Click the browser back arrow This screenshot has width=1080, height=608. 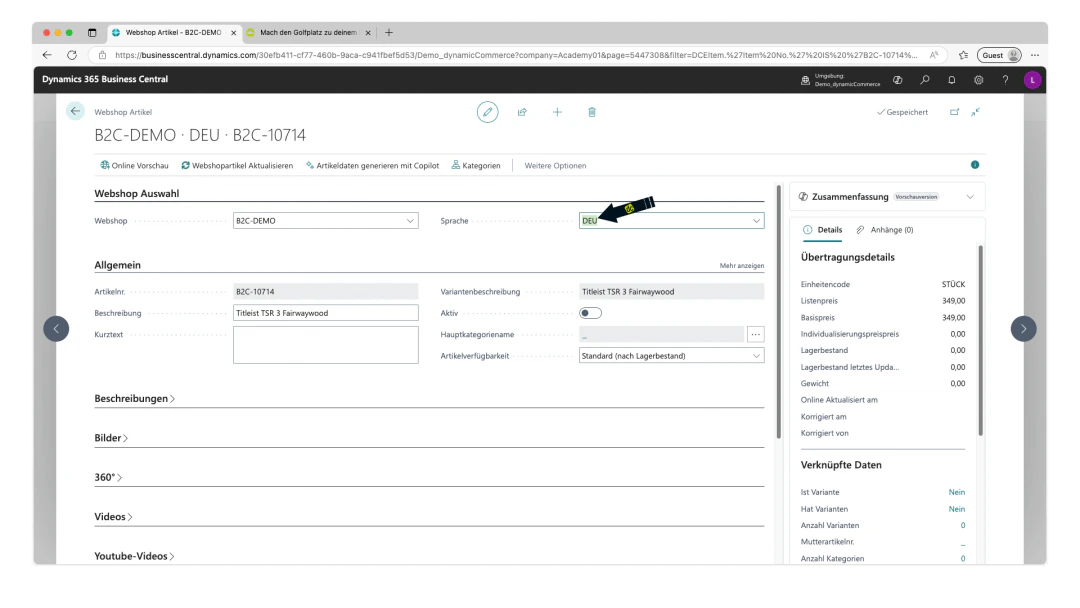tap(47, 55)
